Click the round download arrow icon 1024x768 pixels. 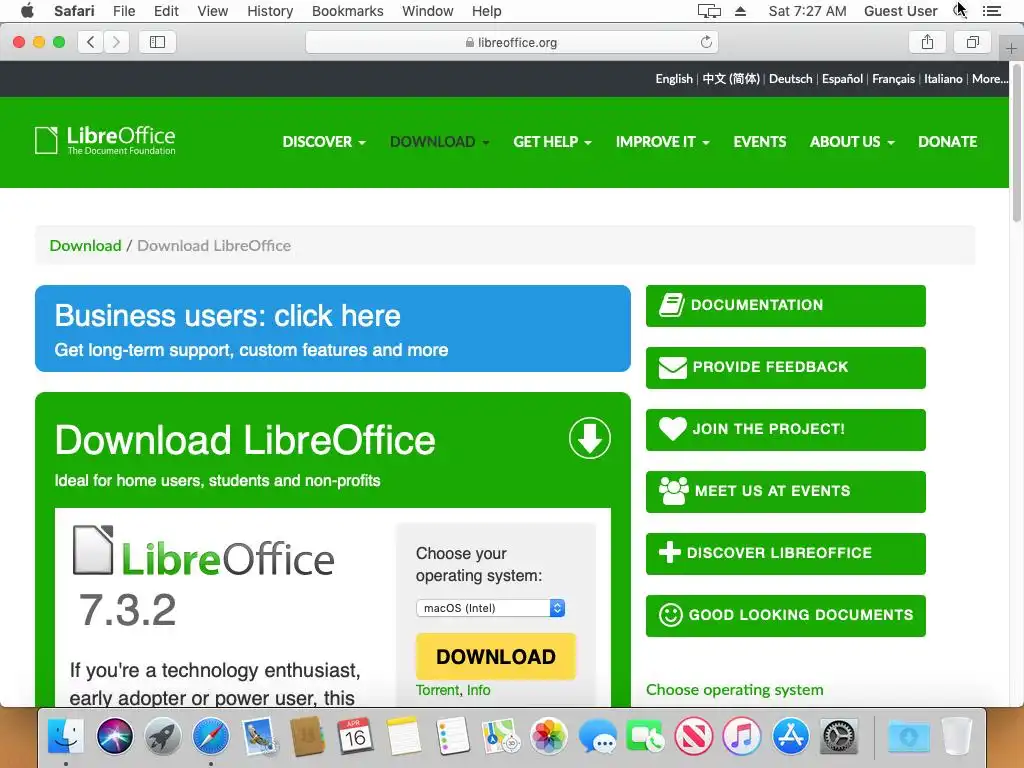[590, 438]
